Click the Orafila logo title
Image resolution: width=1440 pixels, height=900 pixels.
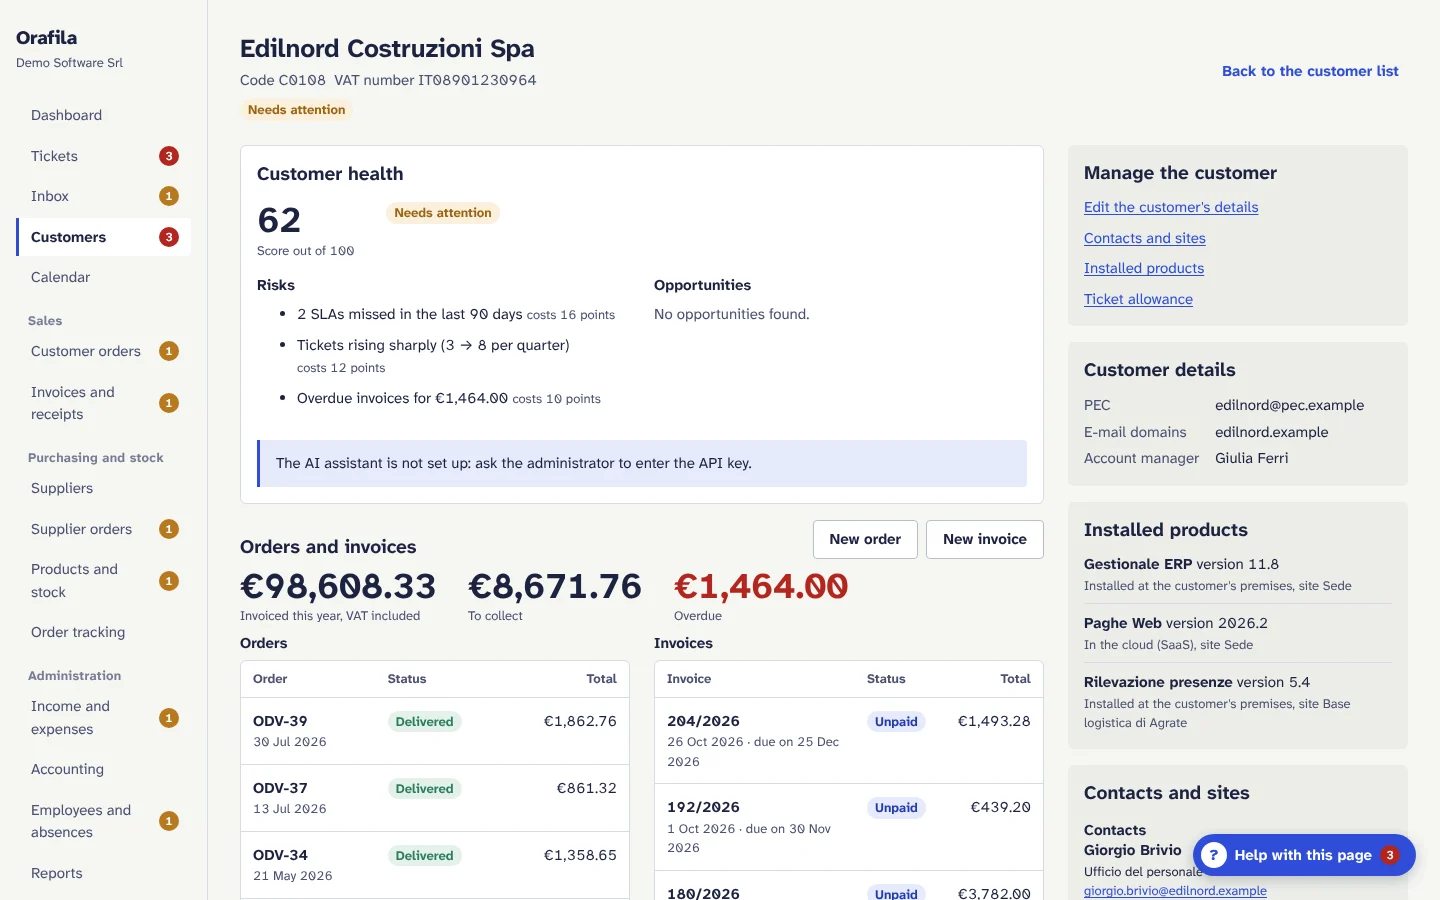pyautogui.click(x=46, y=38)
